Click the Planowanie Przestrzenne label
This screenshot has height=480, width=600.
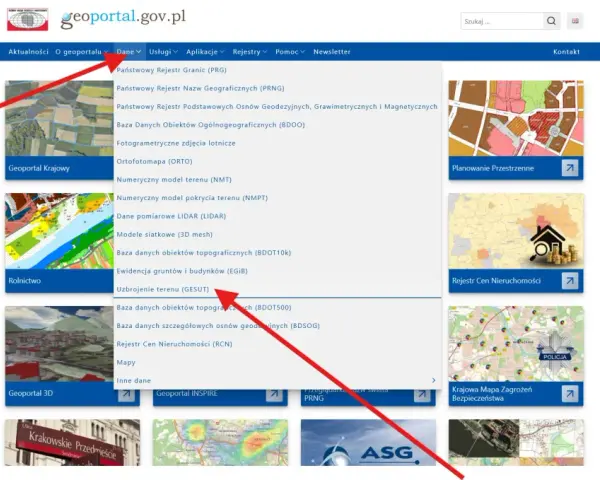pos(493,168)
